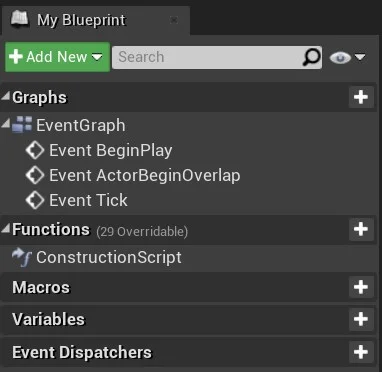Click the Event BeginPlay diamond icon
382x372 pixels.
35,150
